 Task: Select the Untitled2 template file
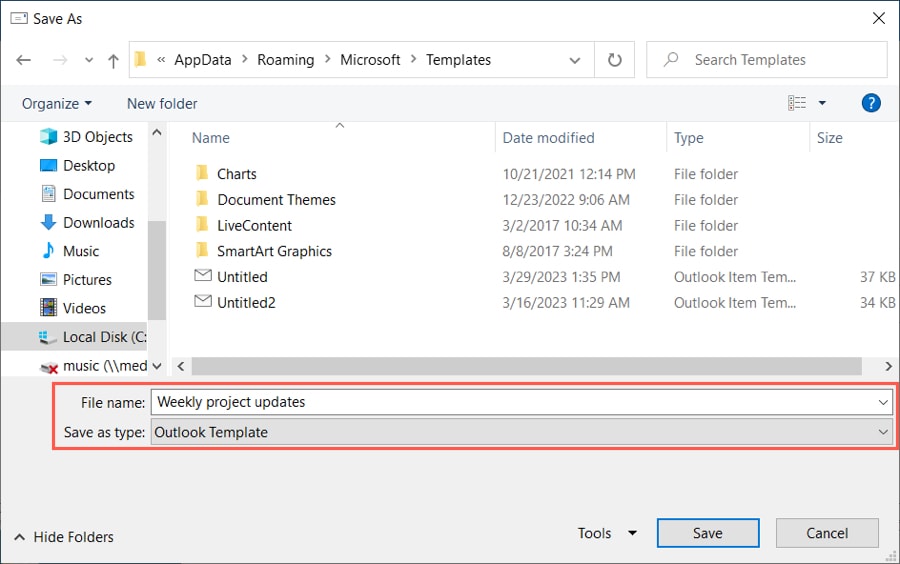click(x=246, y=303)
